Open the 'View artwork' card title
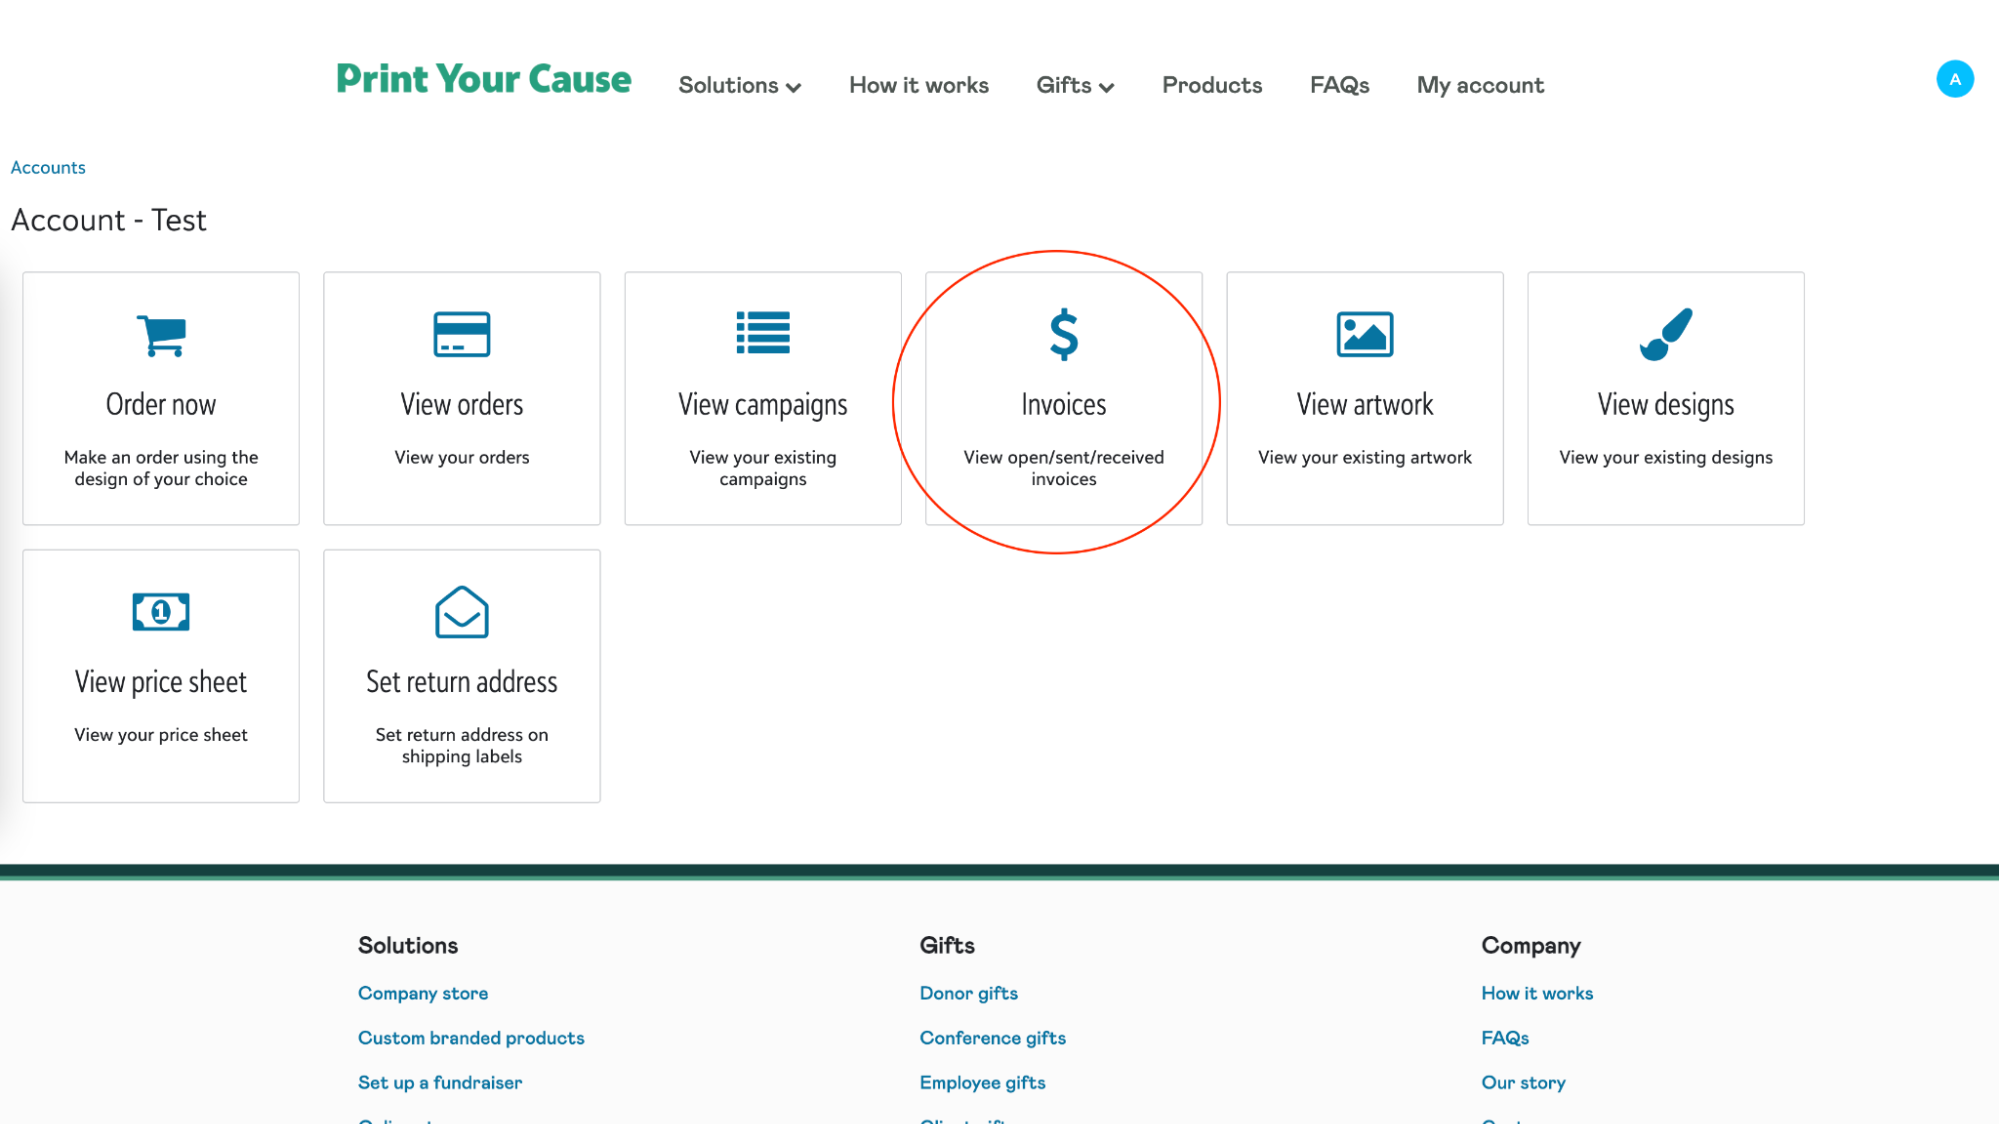 point(1365,404)
